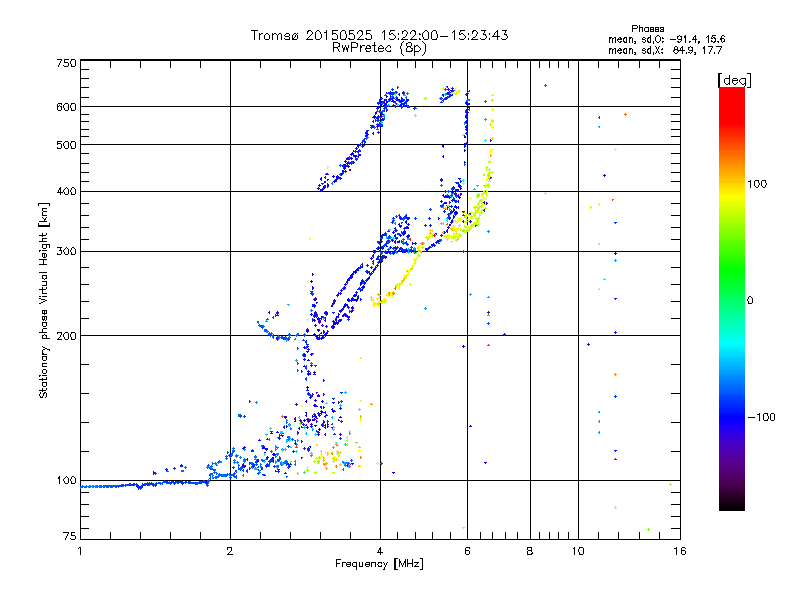Click the x-axis tick label '2'
The image size is (800, 600).
coord(230,551)
